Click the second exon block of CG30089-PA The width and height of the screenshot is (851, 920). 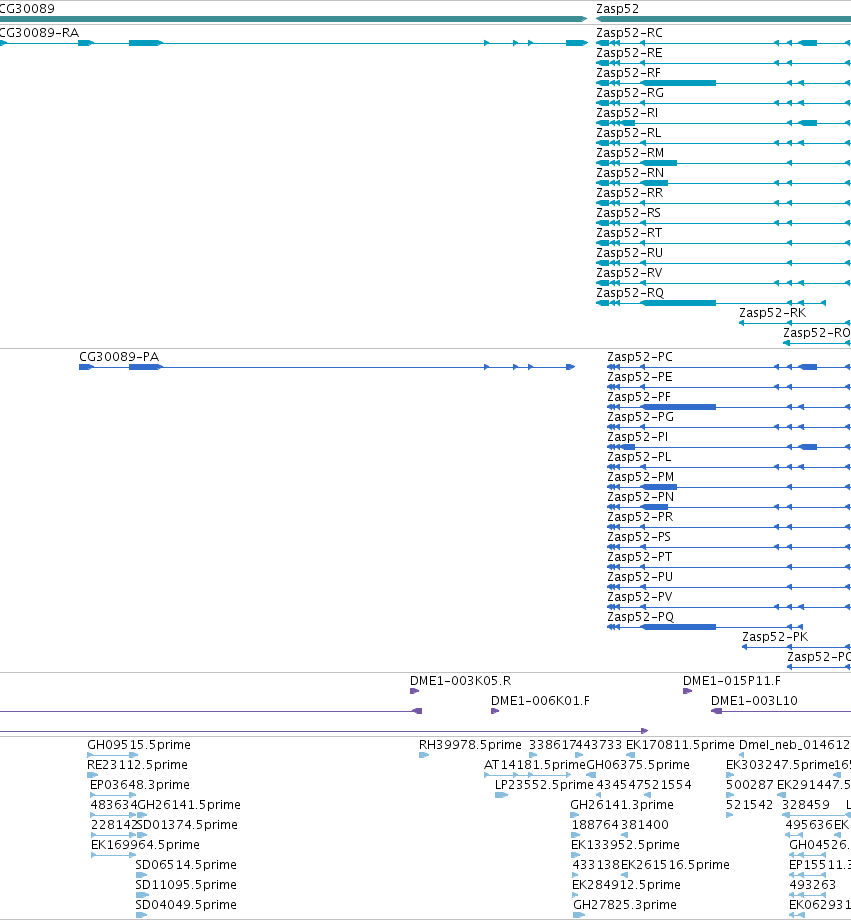(144, 367)
